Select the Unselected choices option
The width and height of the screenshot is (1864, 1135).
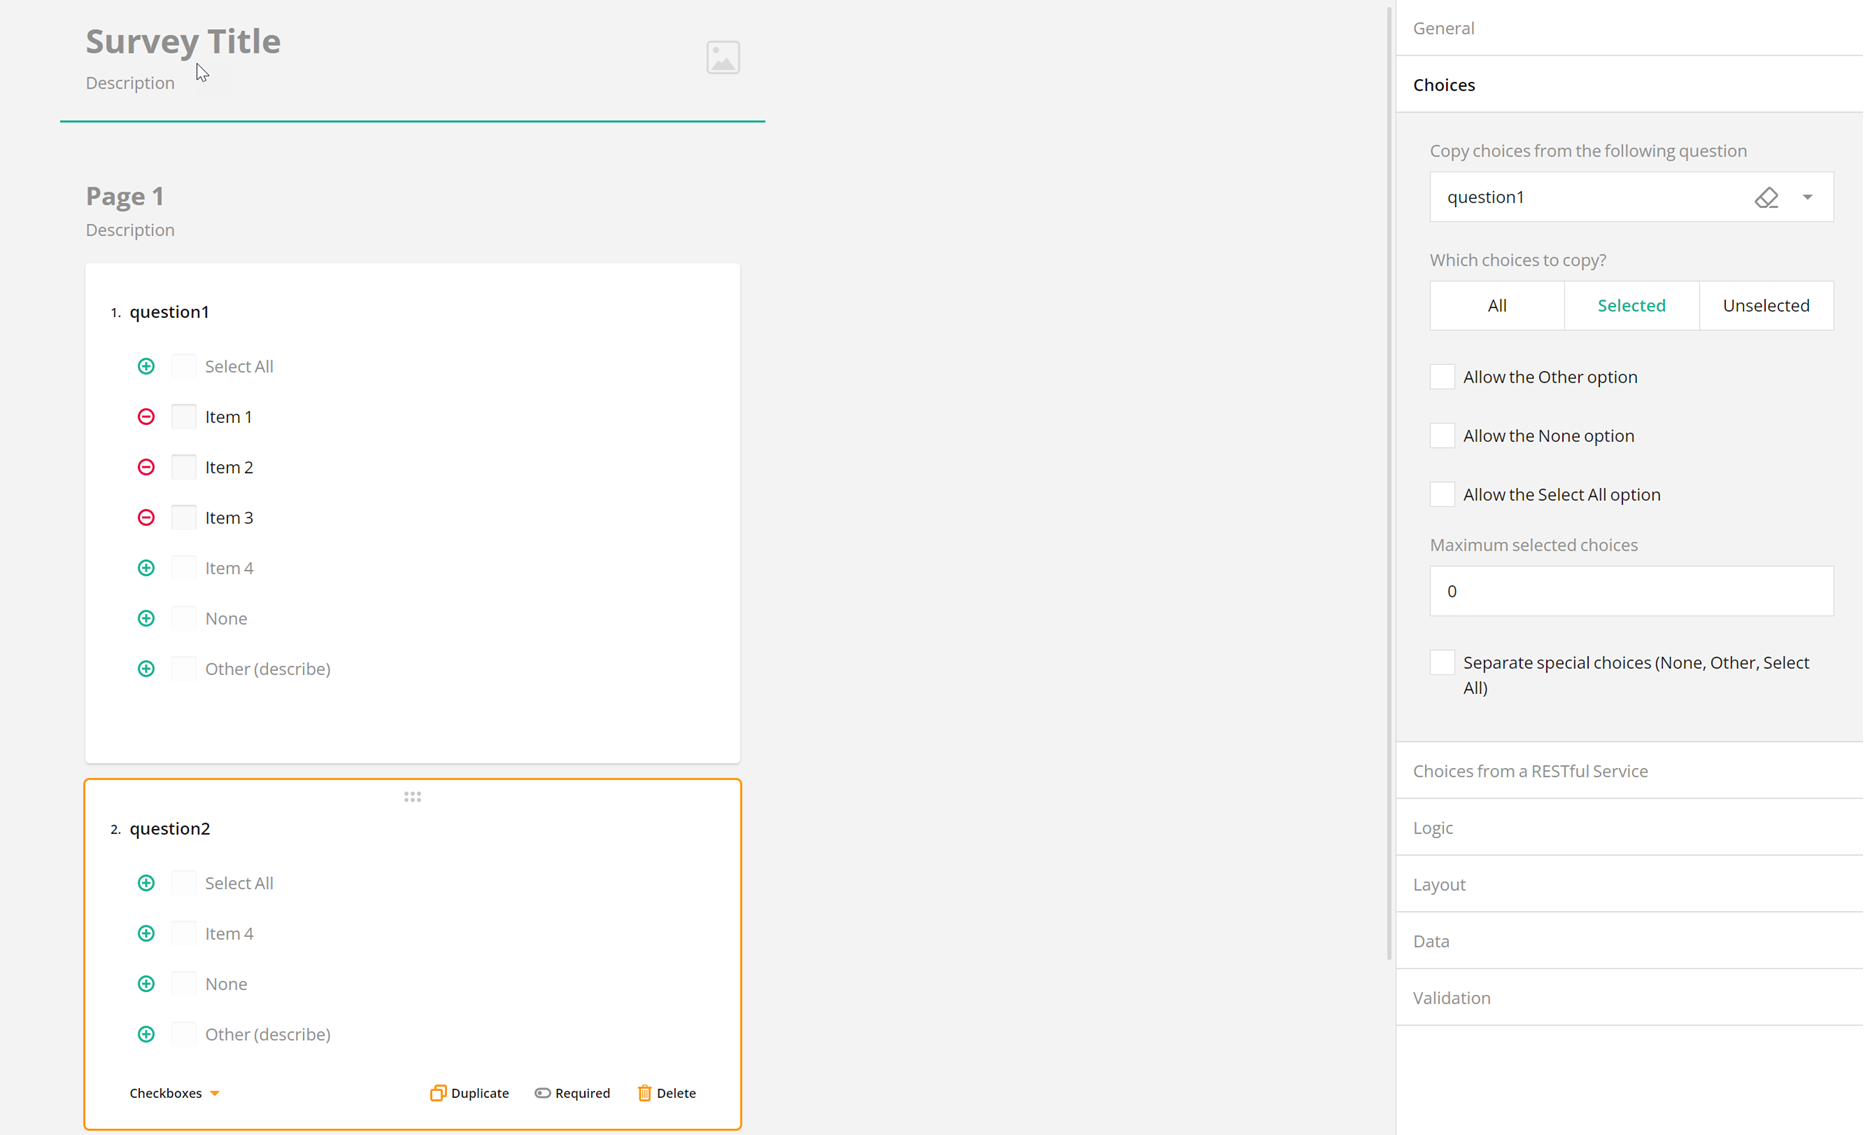tap(1766, 305)
